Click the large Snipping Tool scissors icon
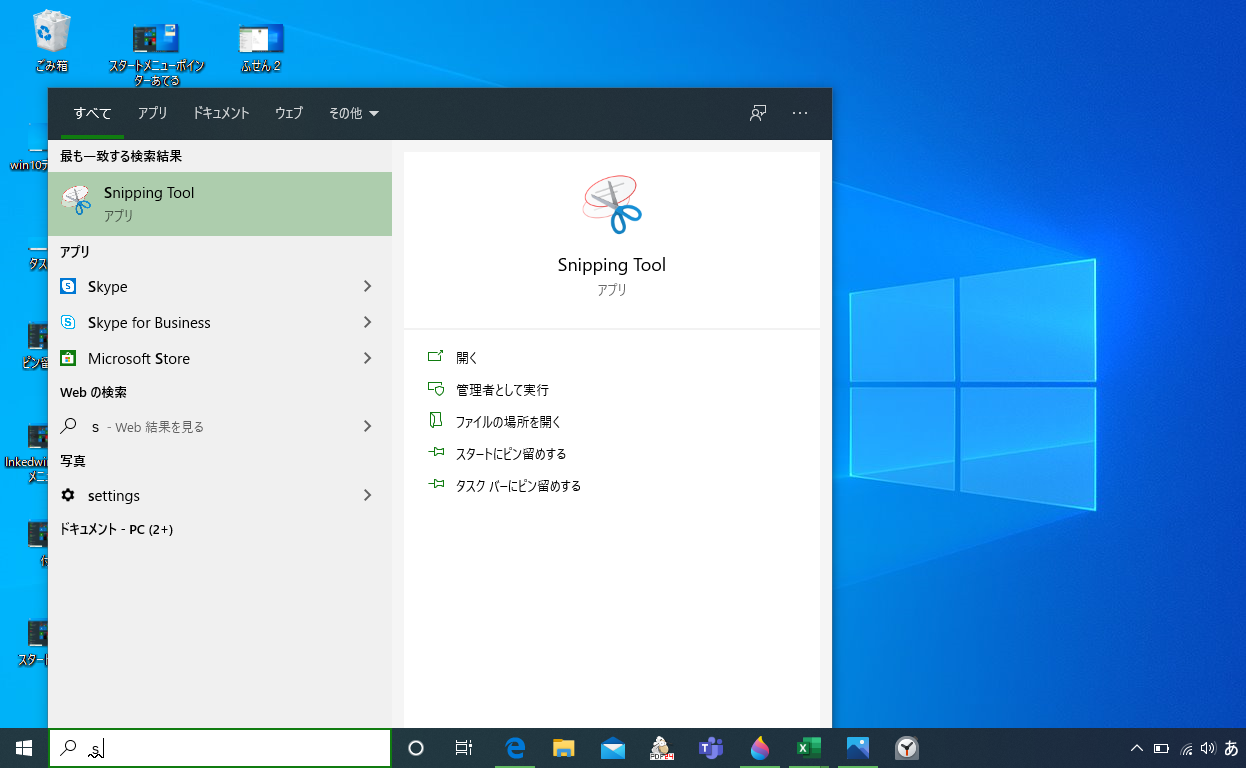 click(612, 205)
